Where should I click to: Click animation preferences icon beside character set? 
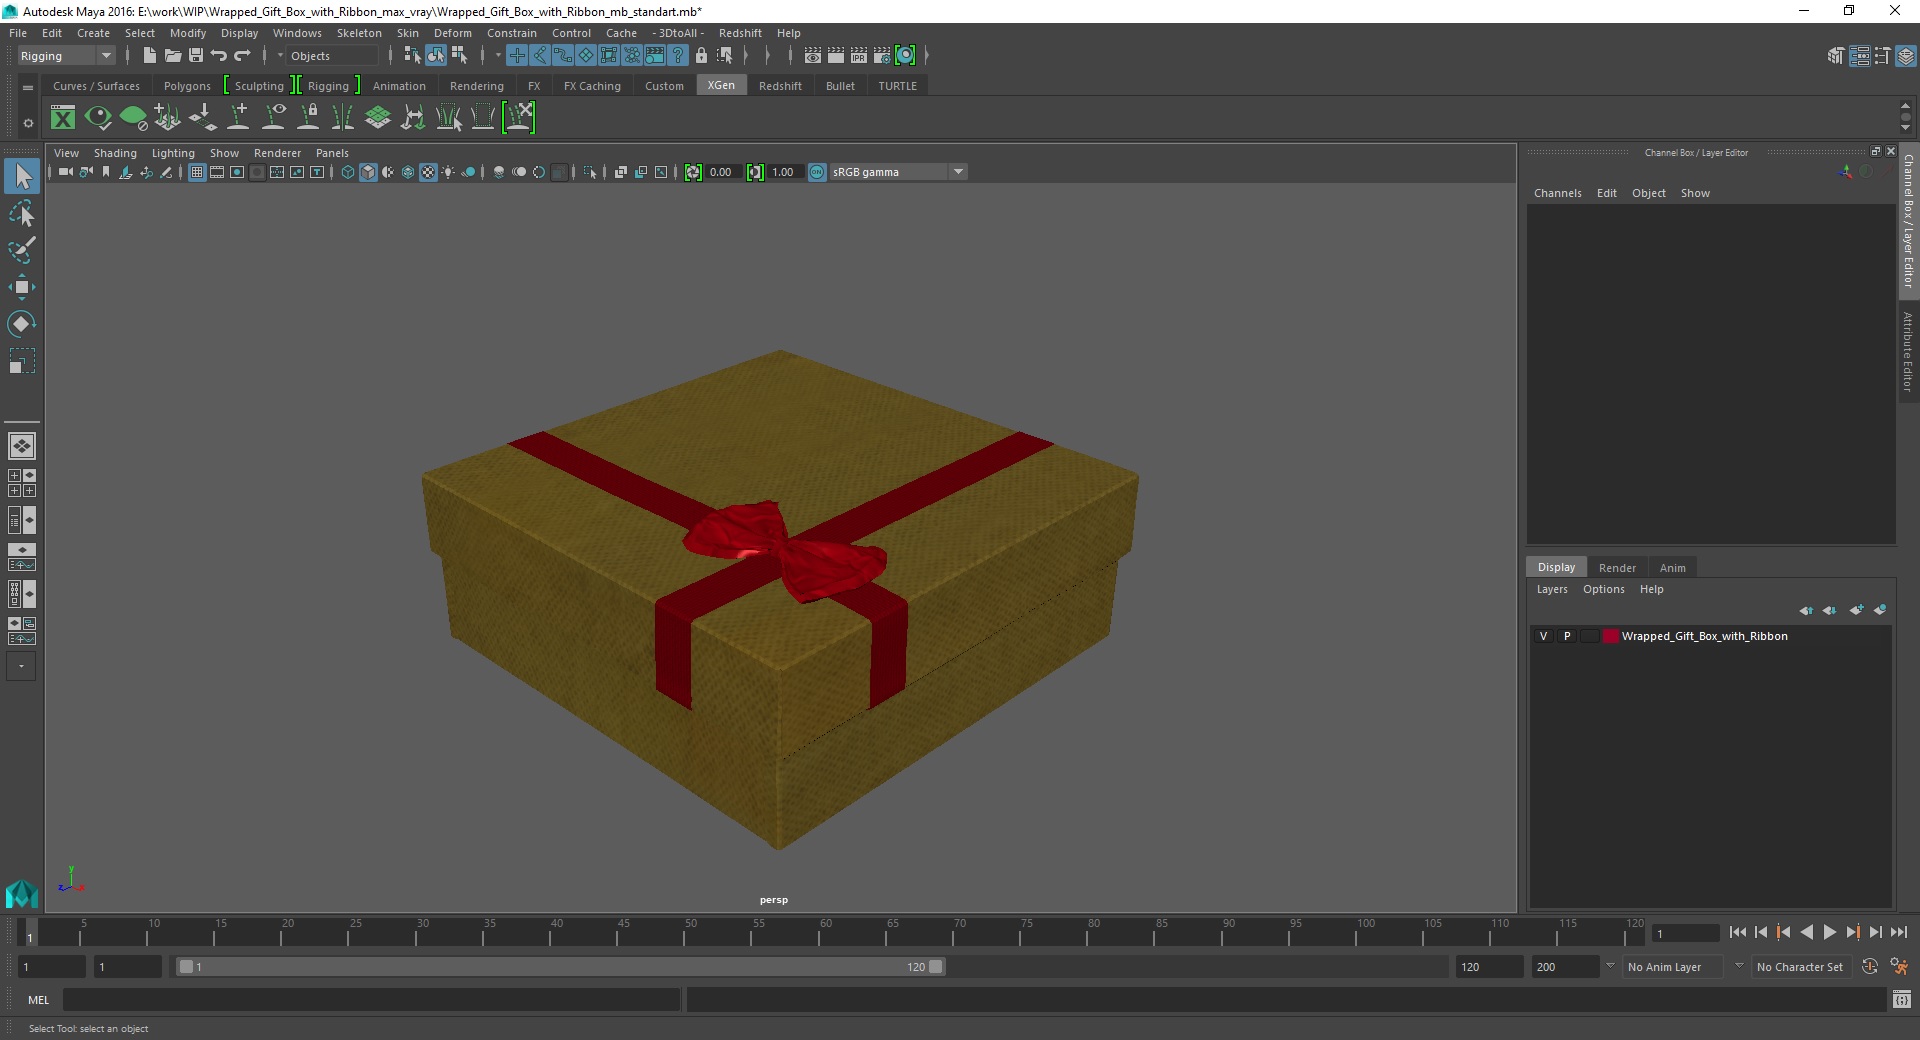tap(1898, 967)
